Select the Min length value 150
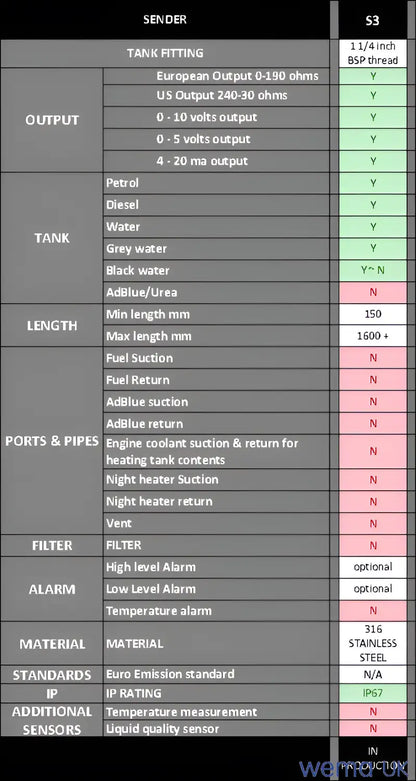 coord(373,314)
